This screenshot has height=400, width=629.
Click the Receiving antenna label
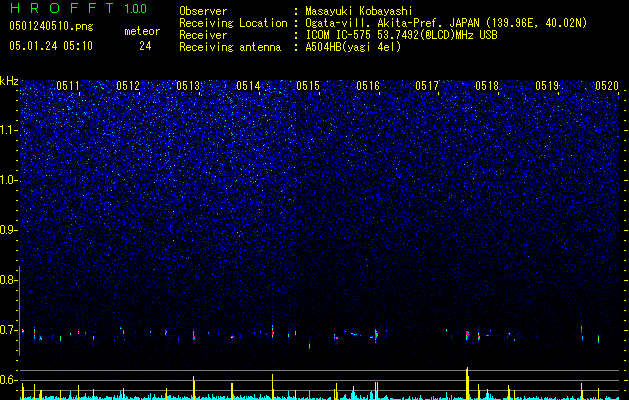coord(230,47)
